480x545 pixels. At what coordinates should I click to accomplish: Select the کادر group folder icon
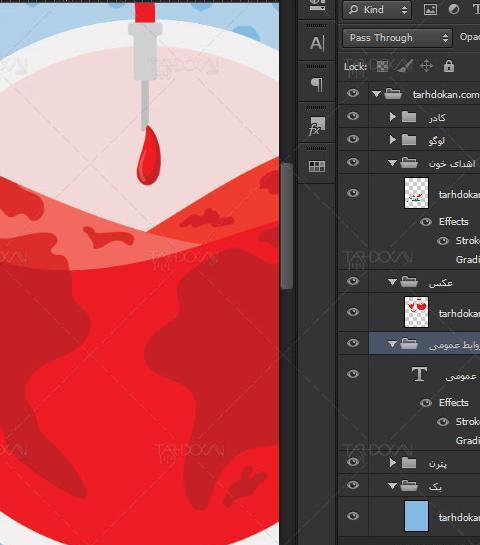[409, 117]
